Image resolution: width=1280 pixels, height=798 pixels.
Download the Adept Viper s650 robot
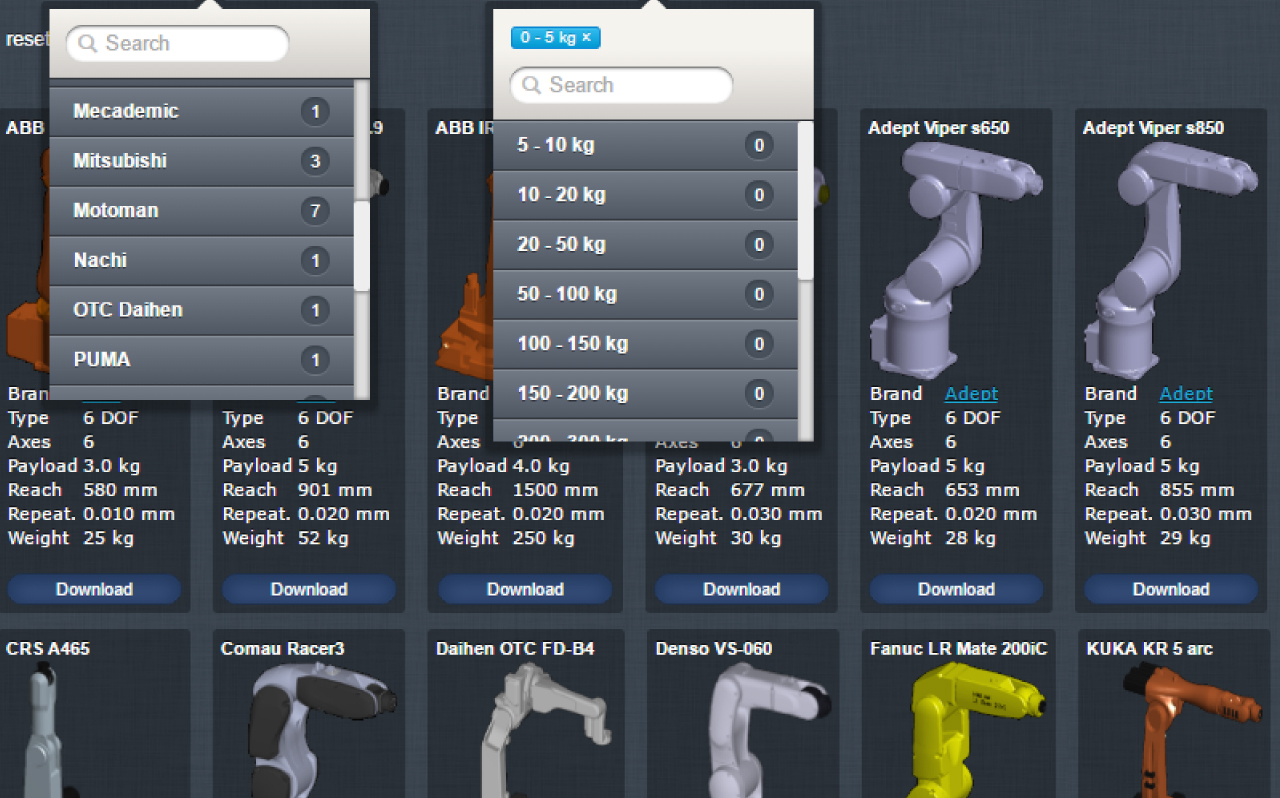[x=956, y=589]
